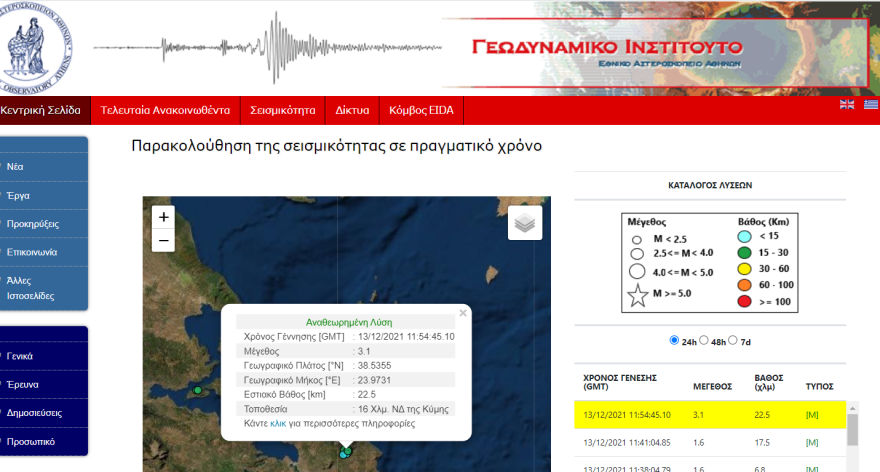
Task: Click the green earthquake marker in the gulf
Action: pos(198,390)
